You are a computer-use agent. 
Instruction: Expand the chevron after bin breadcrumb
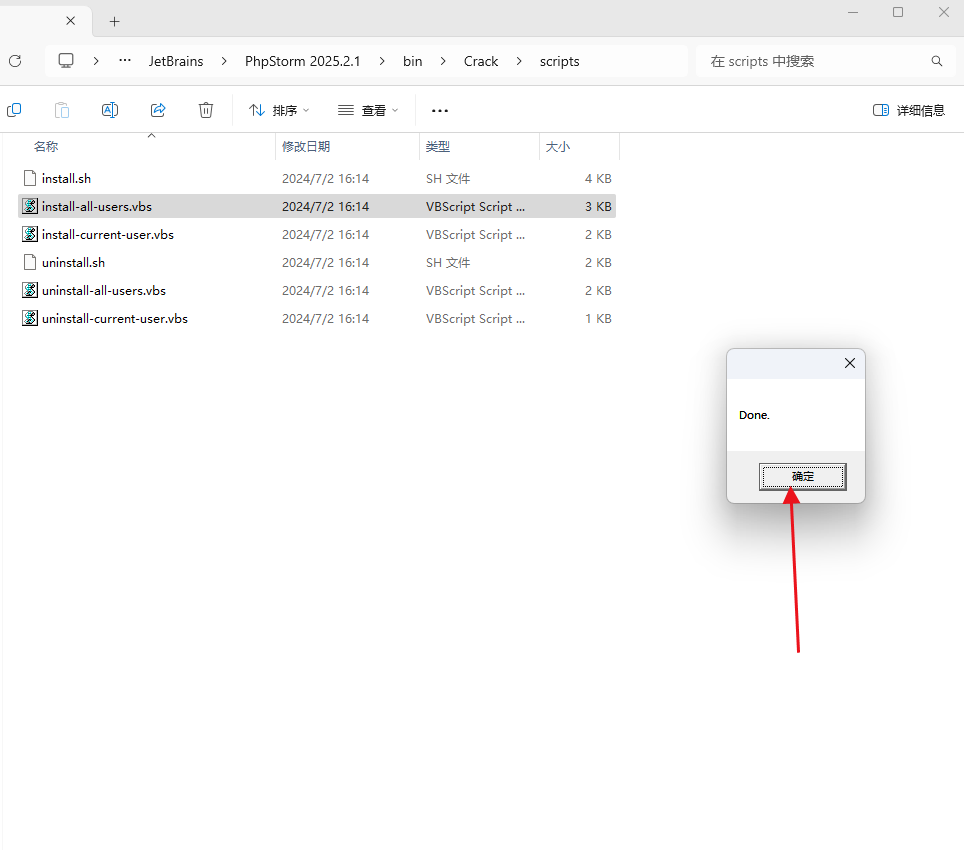pyautogui.click(x=443, y=61)
